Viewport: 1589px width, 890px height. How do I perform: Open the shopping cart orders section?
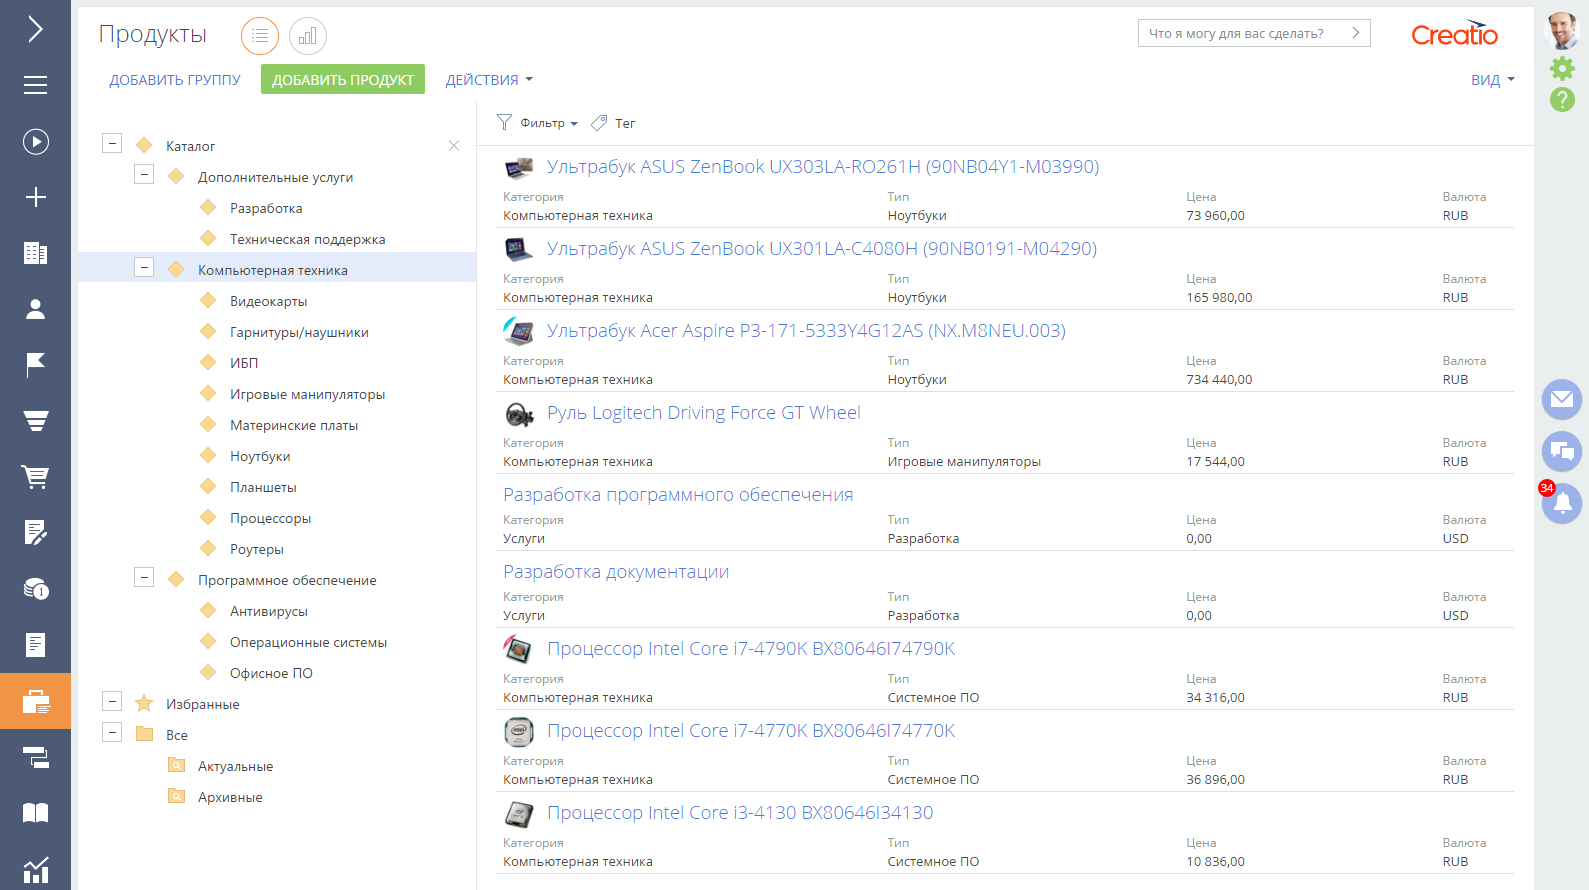[35, 477]
